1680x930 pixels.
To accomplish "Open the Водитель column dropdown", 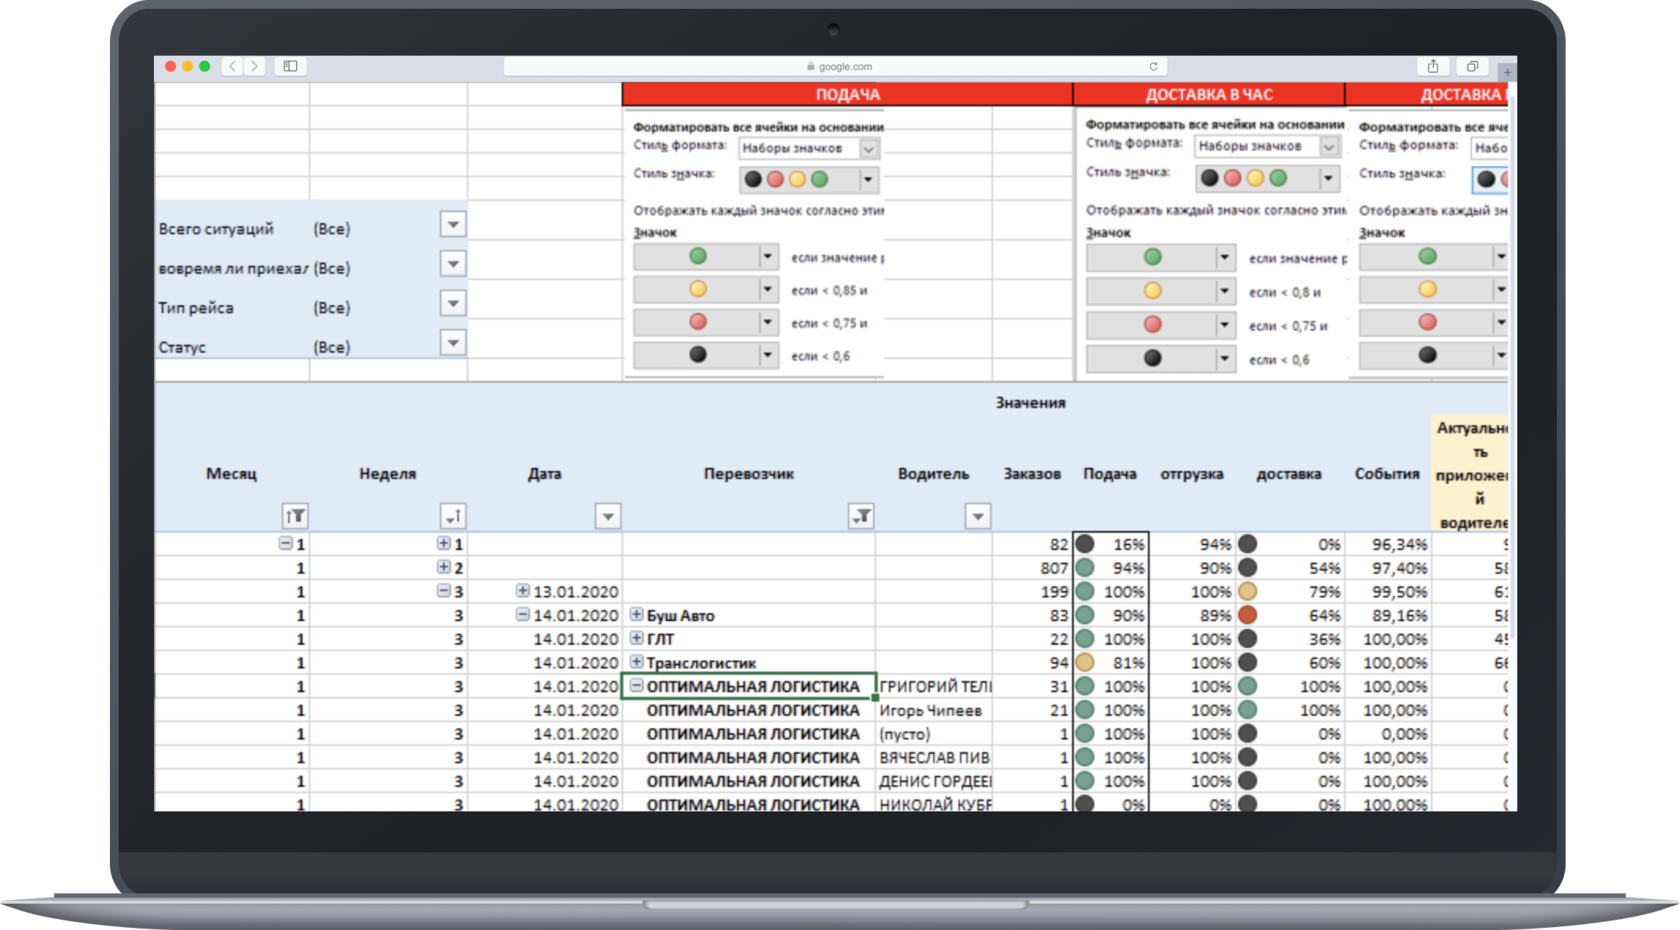I will [x=978, y=516].
